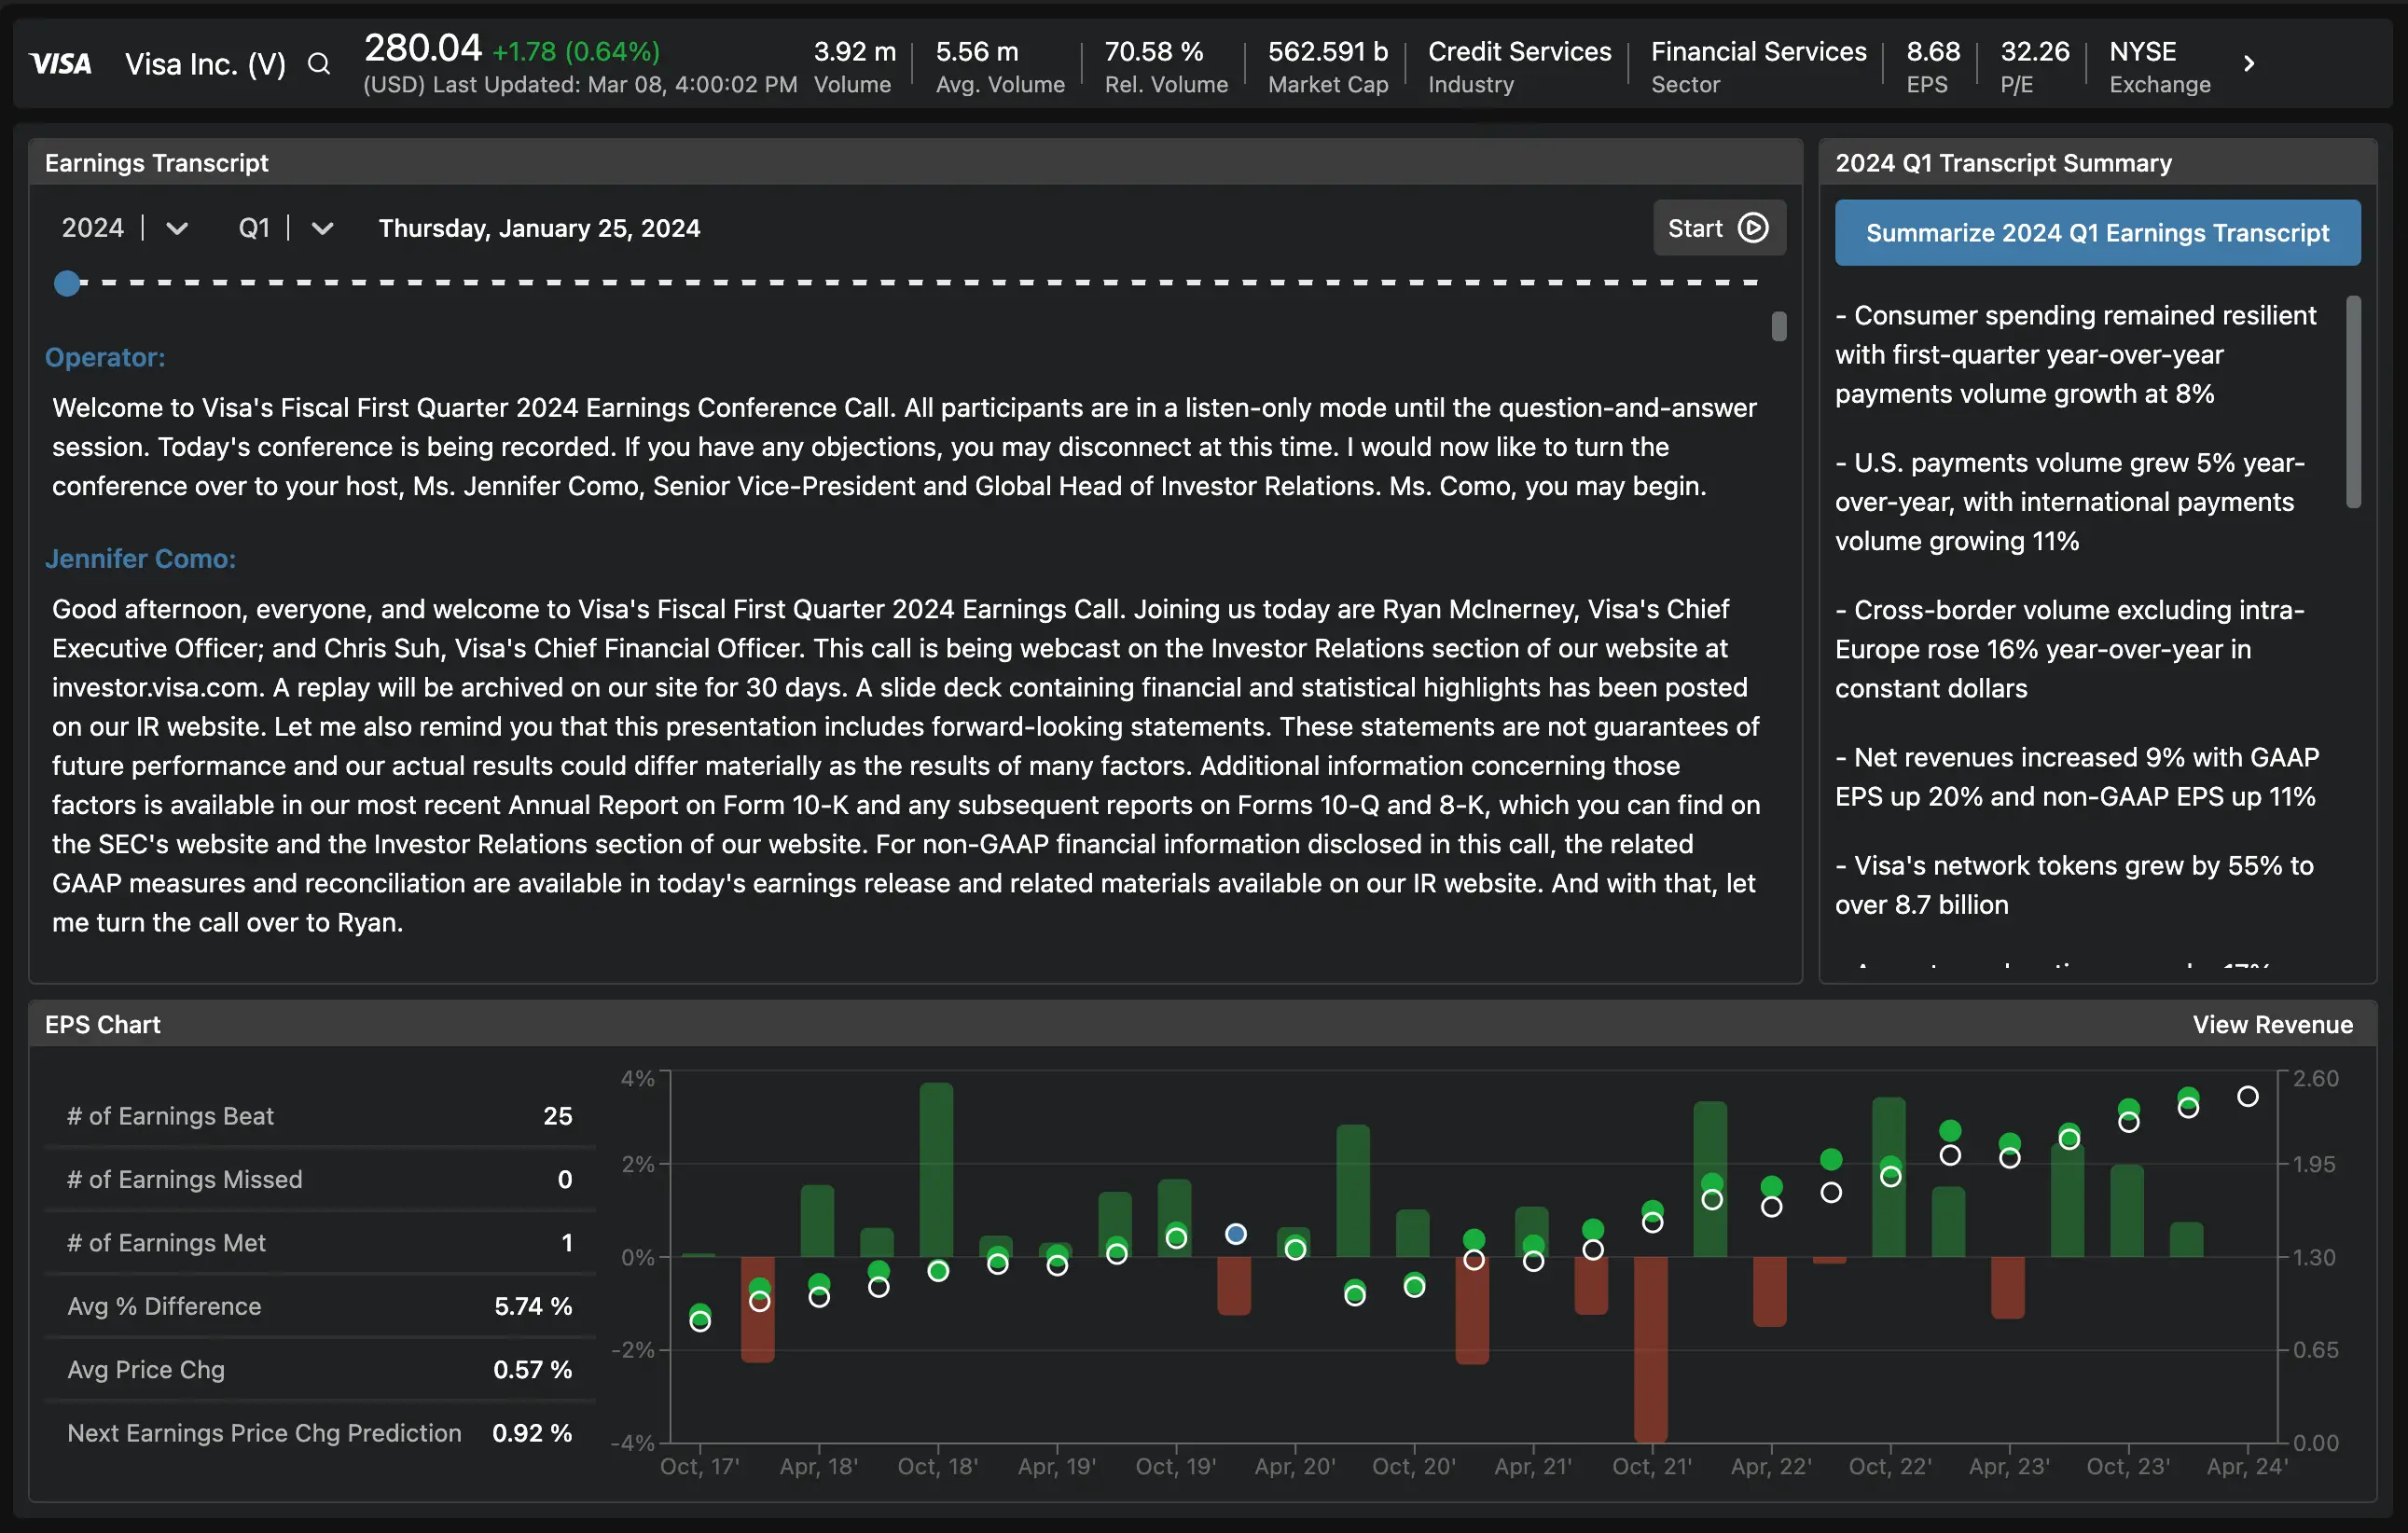The height and width of the screenshot is (1533, 2408).
Task: Click the highlighted blue EPS data point
Action: tap(1235, 1234)
